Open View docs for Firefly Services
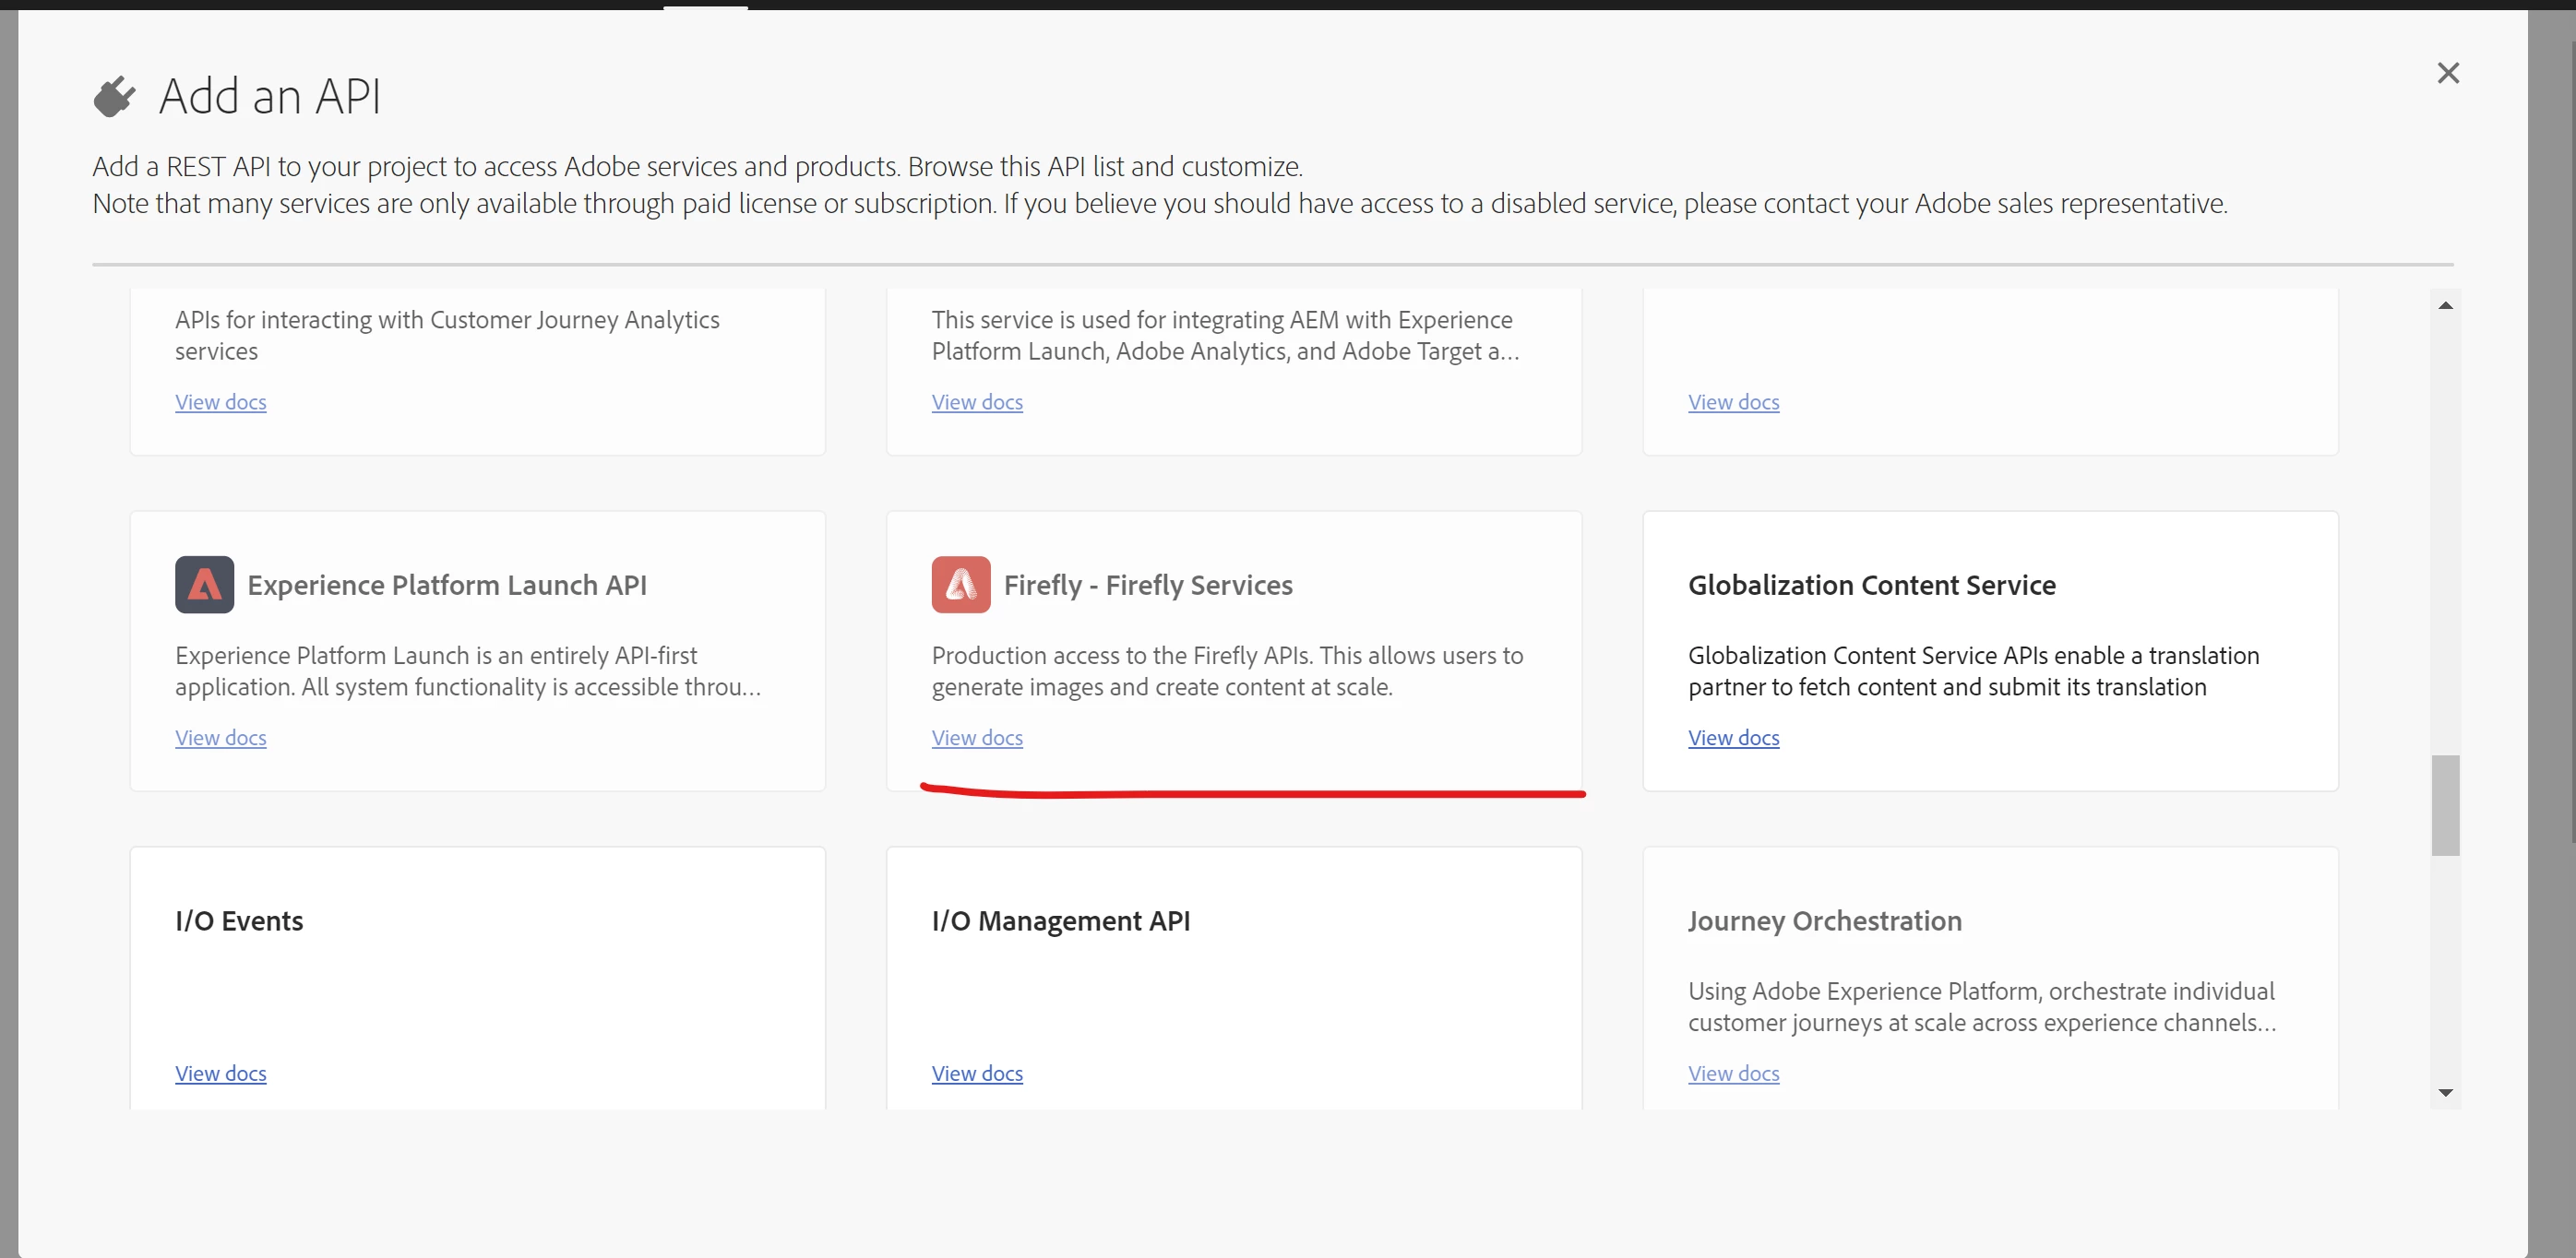Image resolution: width=2576 pixels, height=1258 pixels. pos(976,738)
